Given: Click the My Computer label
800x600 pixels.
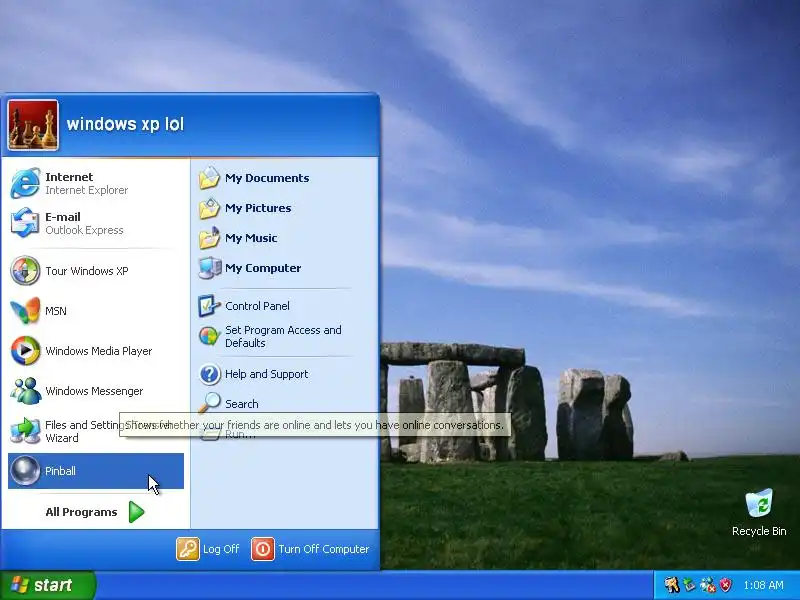Looking at the screenshot, I should coord(263,268).
